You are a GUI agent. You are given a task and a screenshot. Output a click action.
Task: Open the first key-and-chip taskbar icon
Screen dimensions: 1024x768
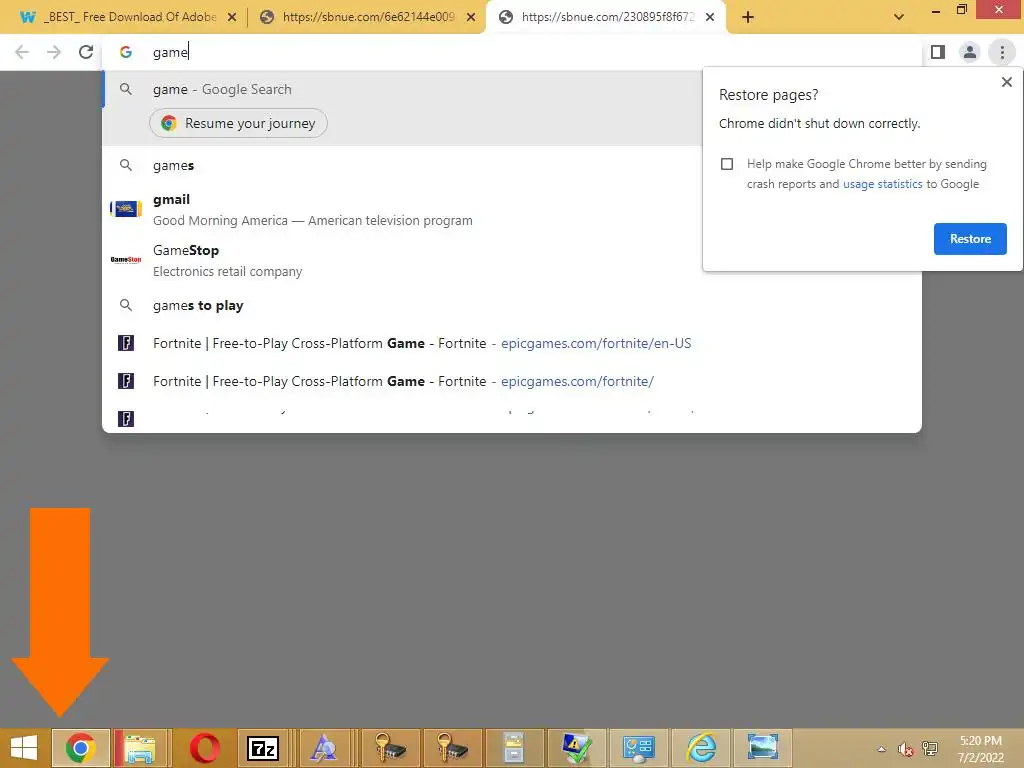pyautogui.click(x=390, y=748)
